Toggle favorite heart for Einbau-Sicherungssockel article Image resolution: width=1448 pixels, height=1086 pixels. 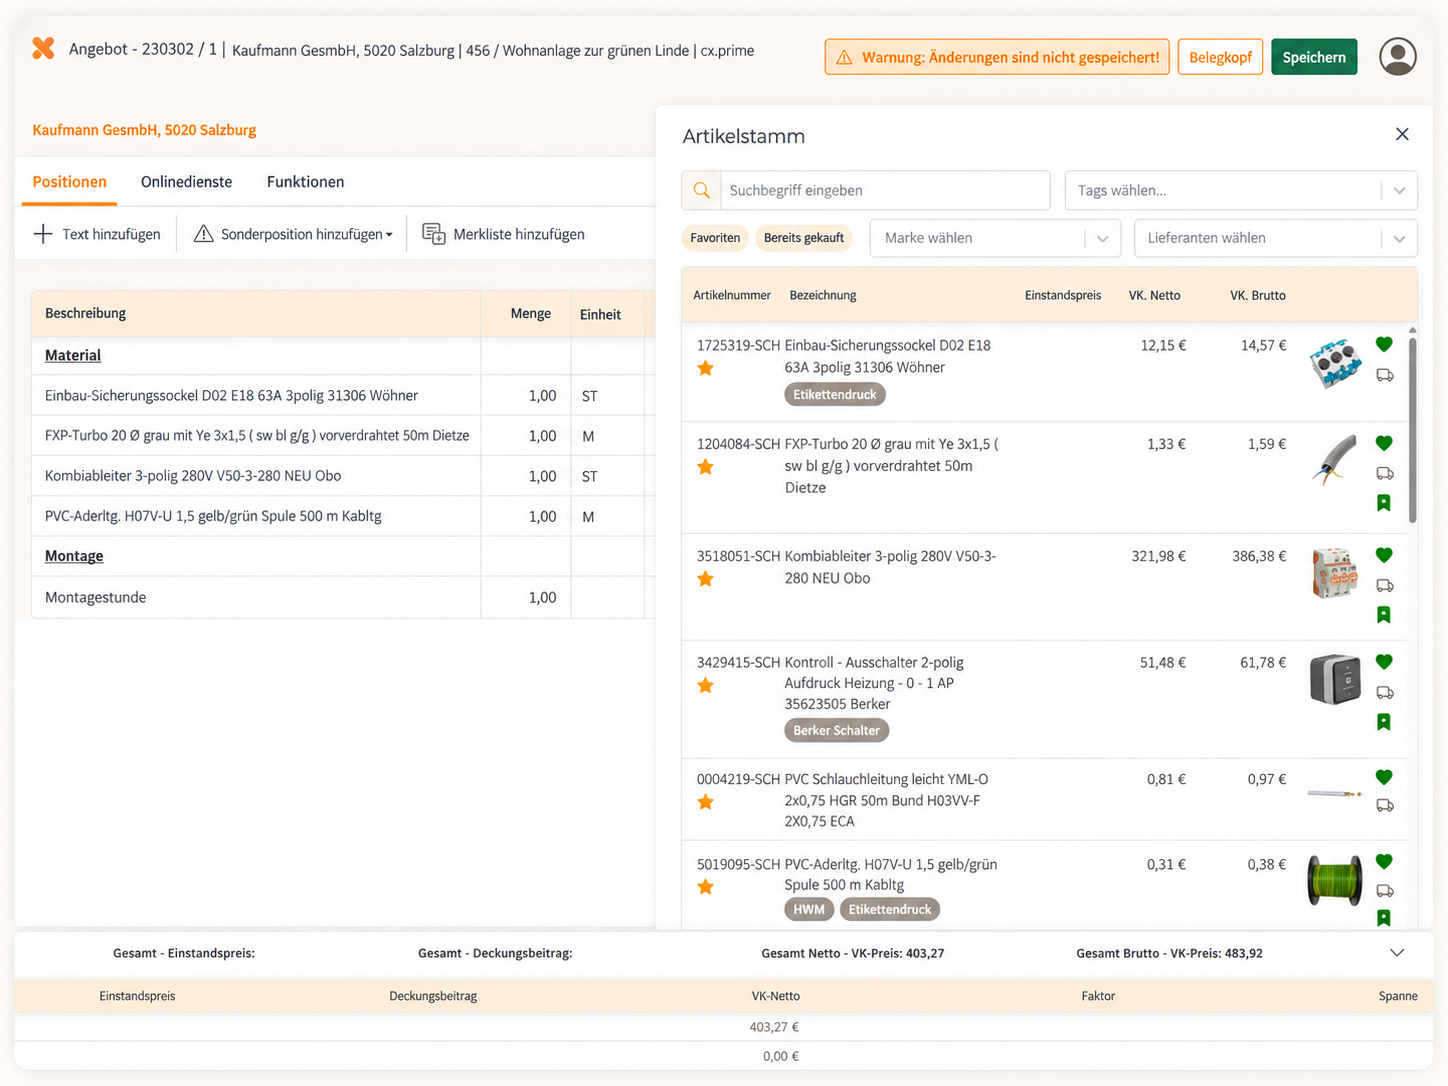tap(1384, 344)
